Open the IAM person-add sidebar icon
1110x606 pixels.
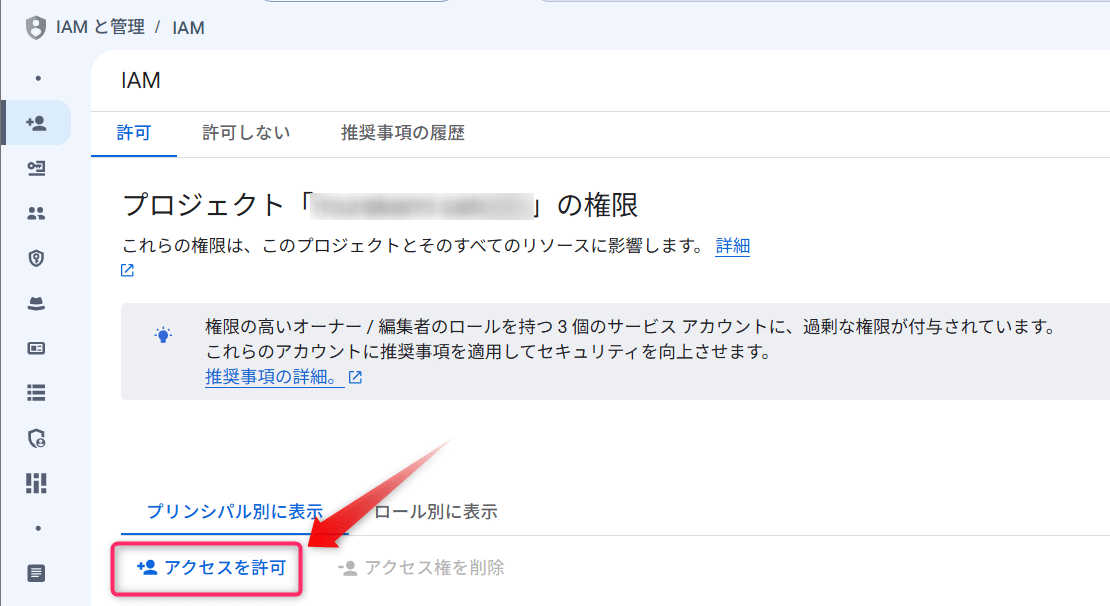coord(36,123)
